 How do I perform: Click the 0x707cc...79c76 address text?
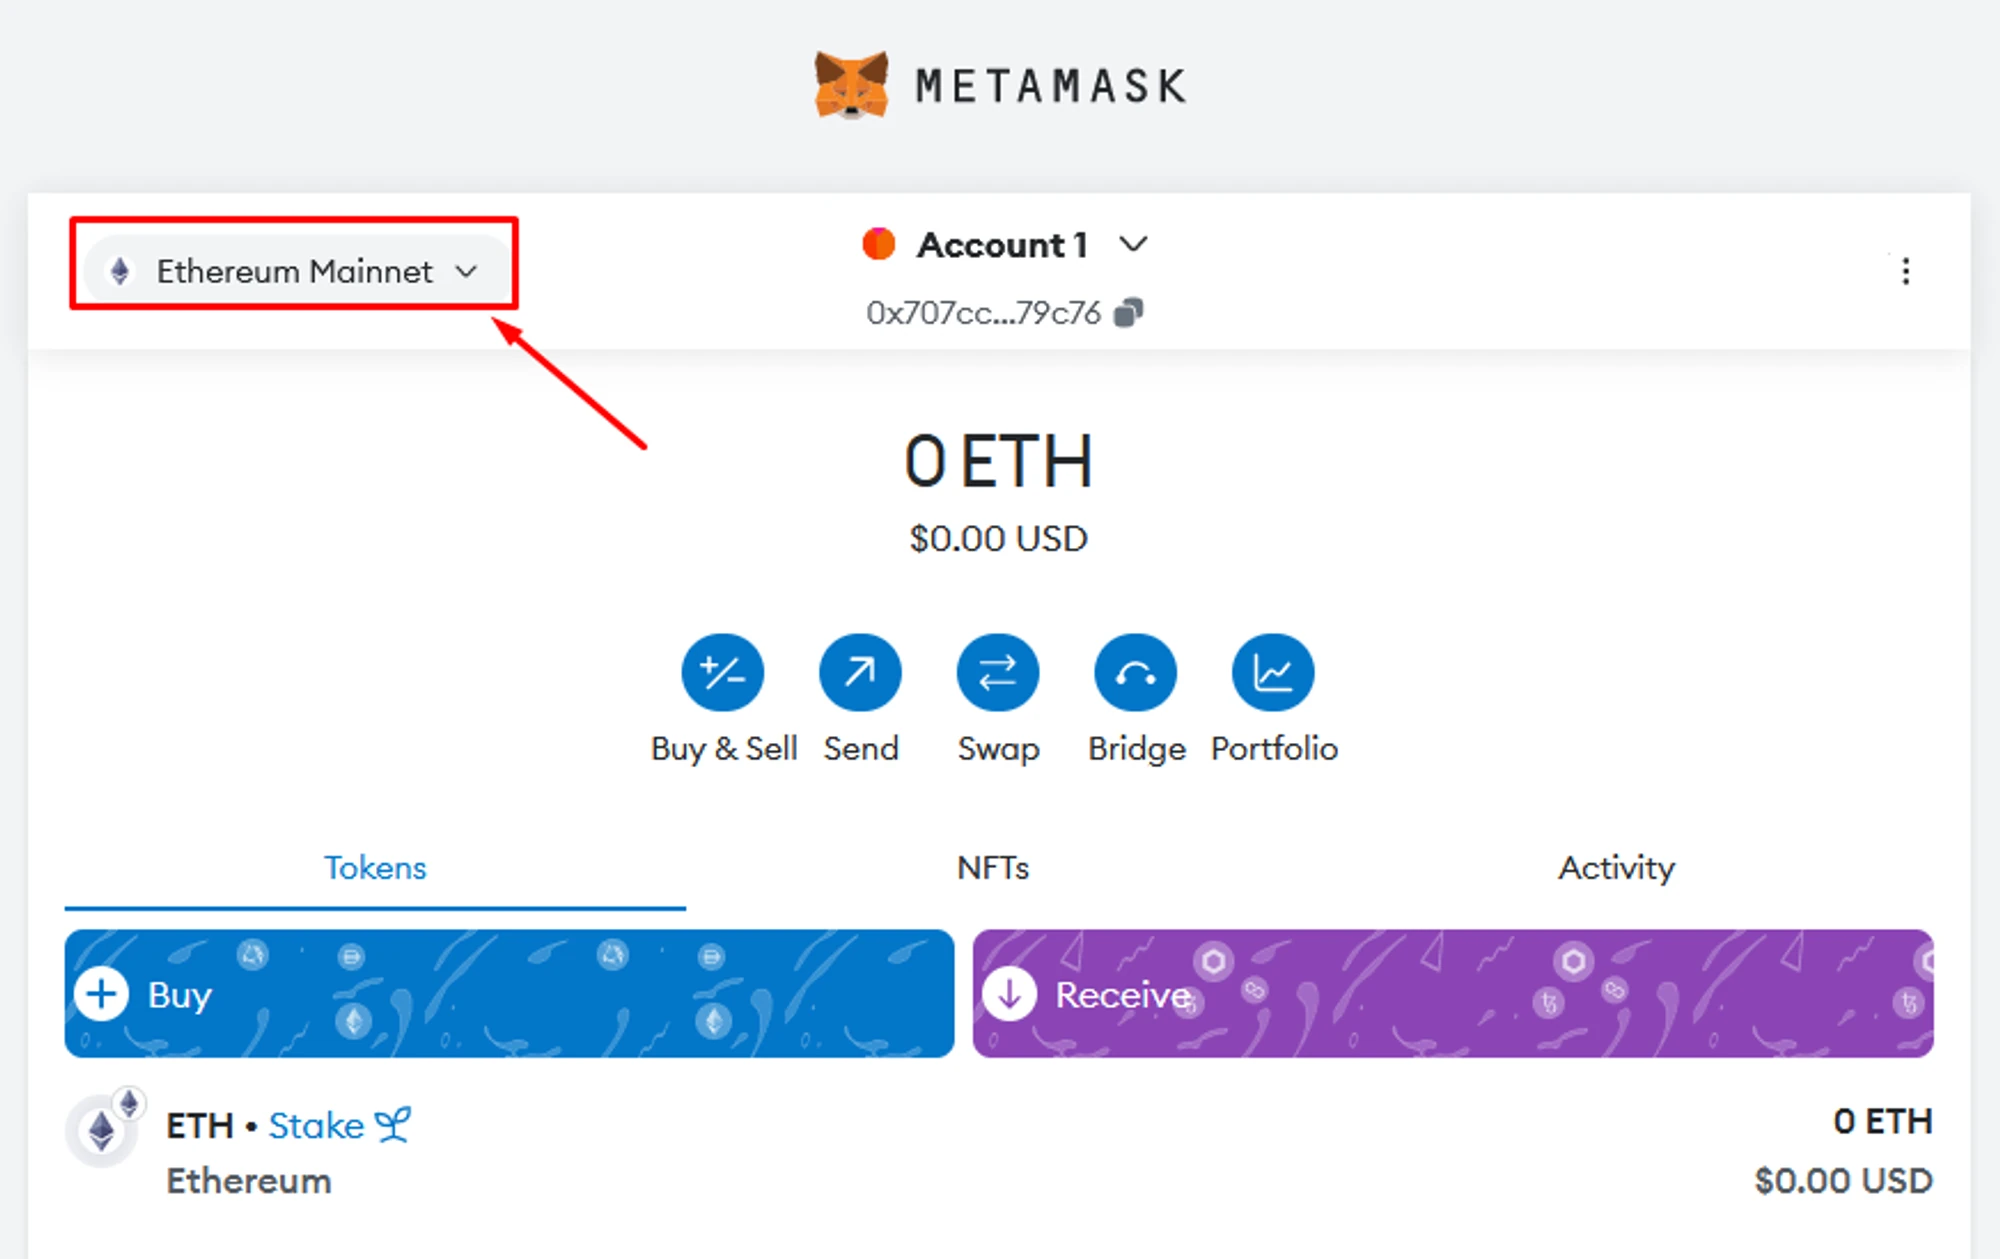point(983,313)
